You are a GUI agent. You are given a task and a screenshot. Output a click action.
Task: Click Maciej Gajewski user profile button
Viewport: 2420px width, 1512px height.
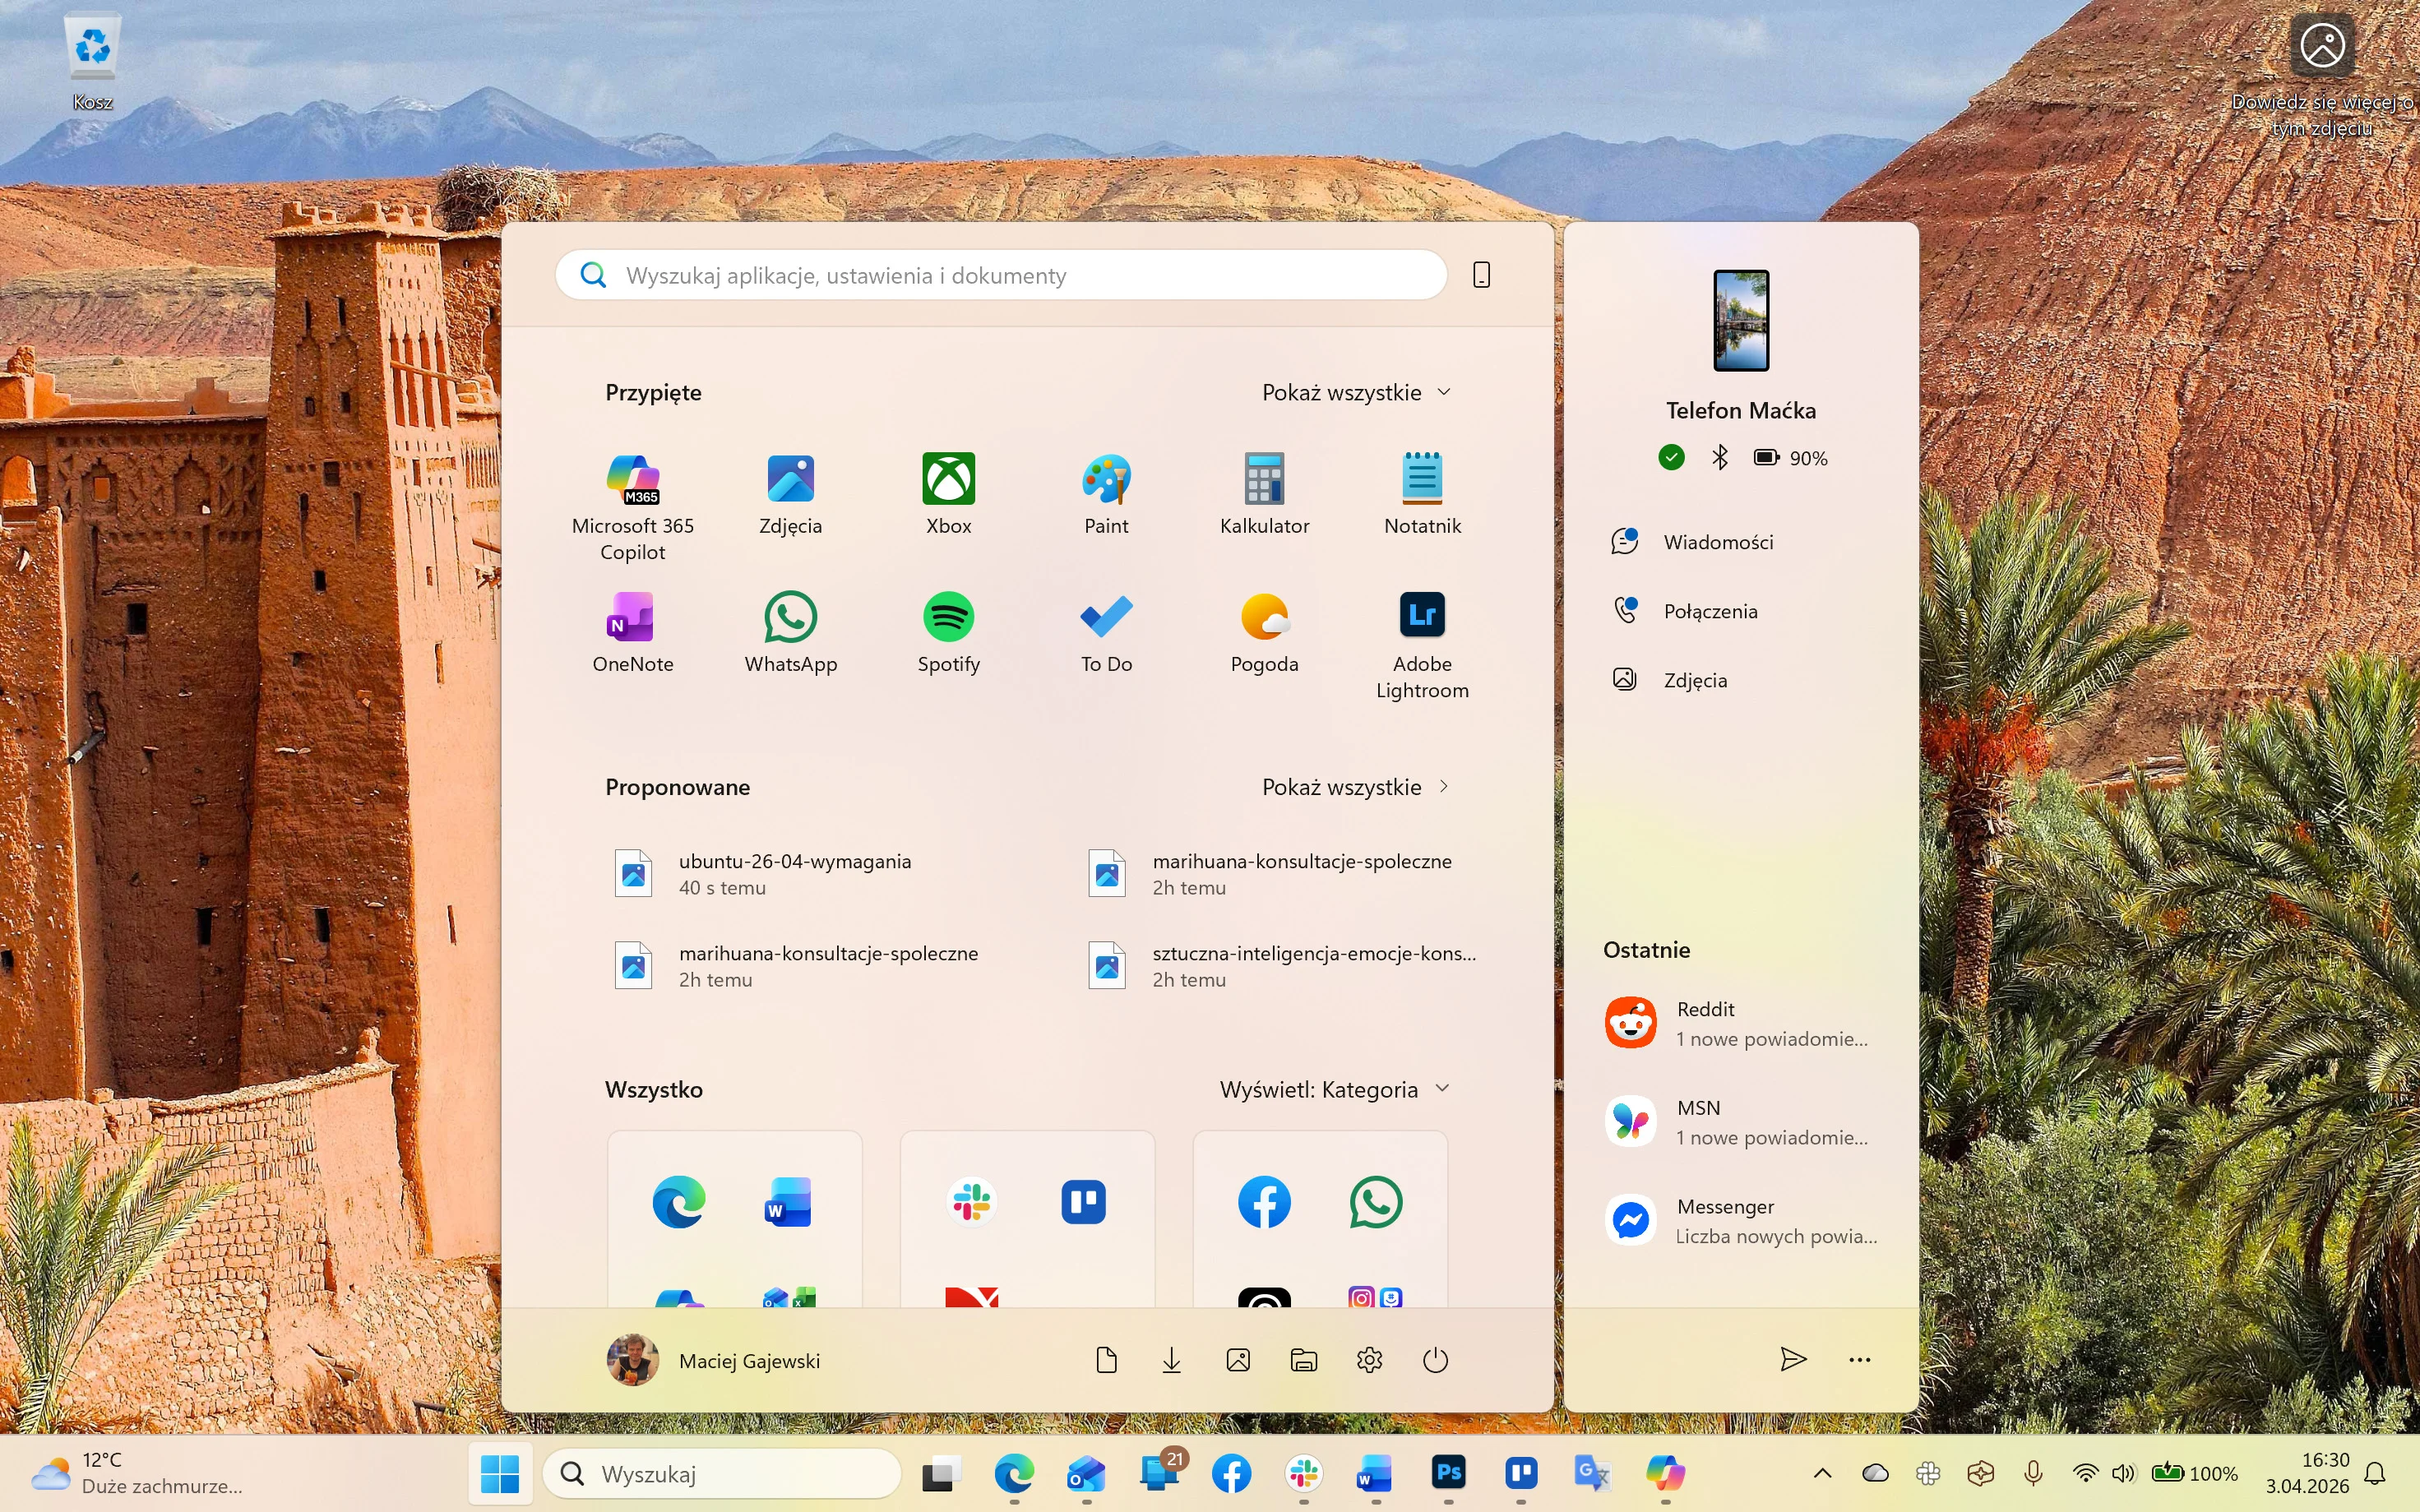click(714, 1360)
